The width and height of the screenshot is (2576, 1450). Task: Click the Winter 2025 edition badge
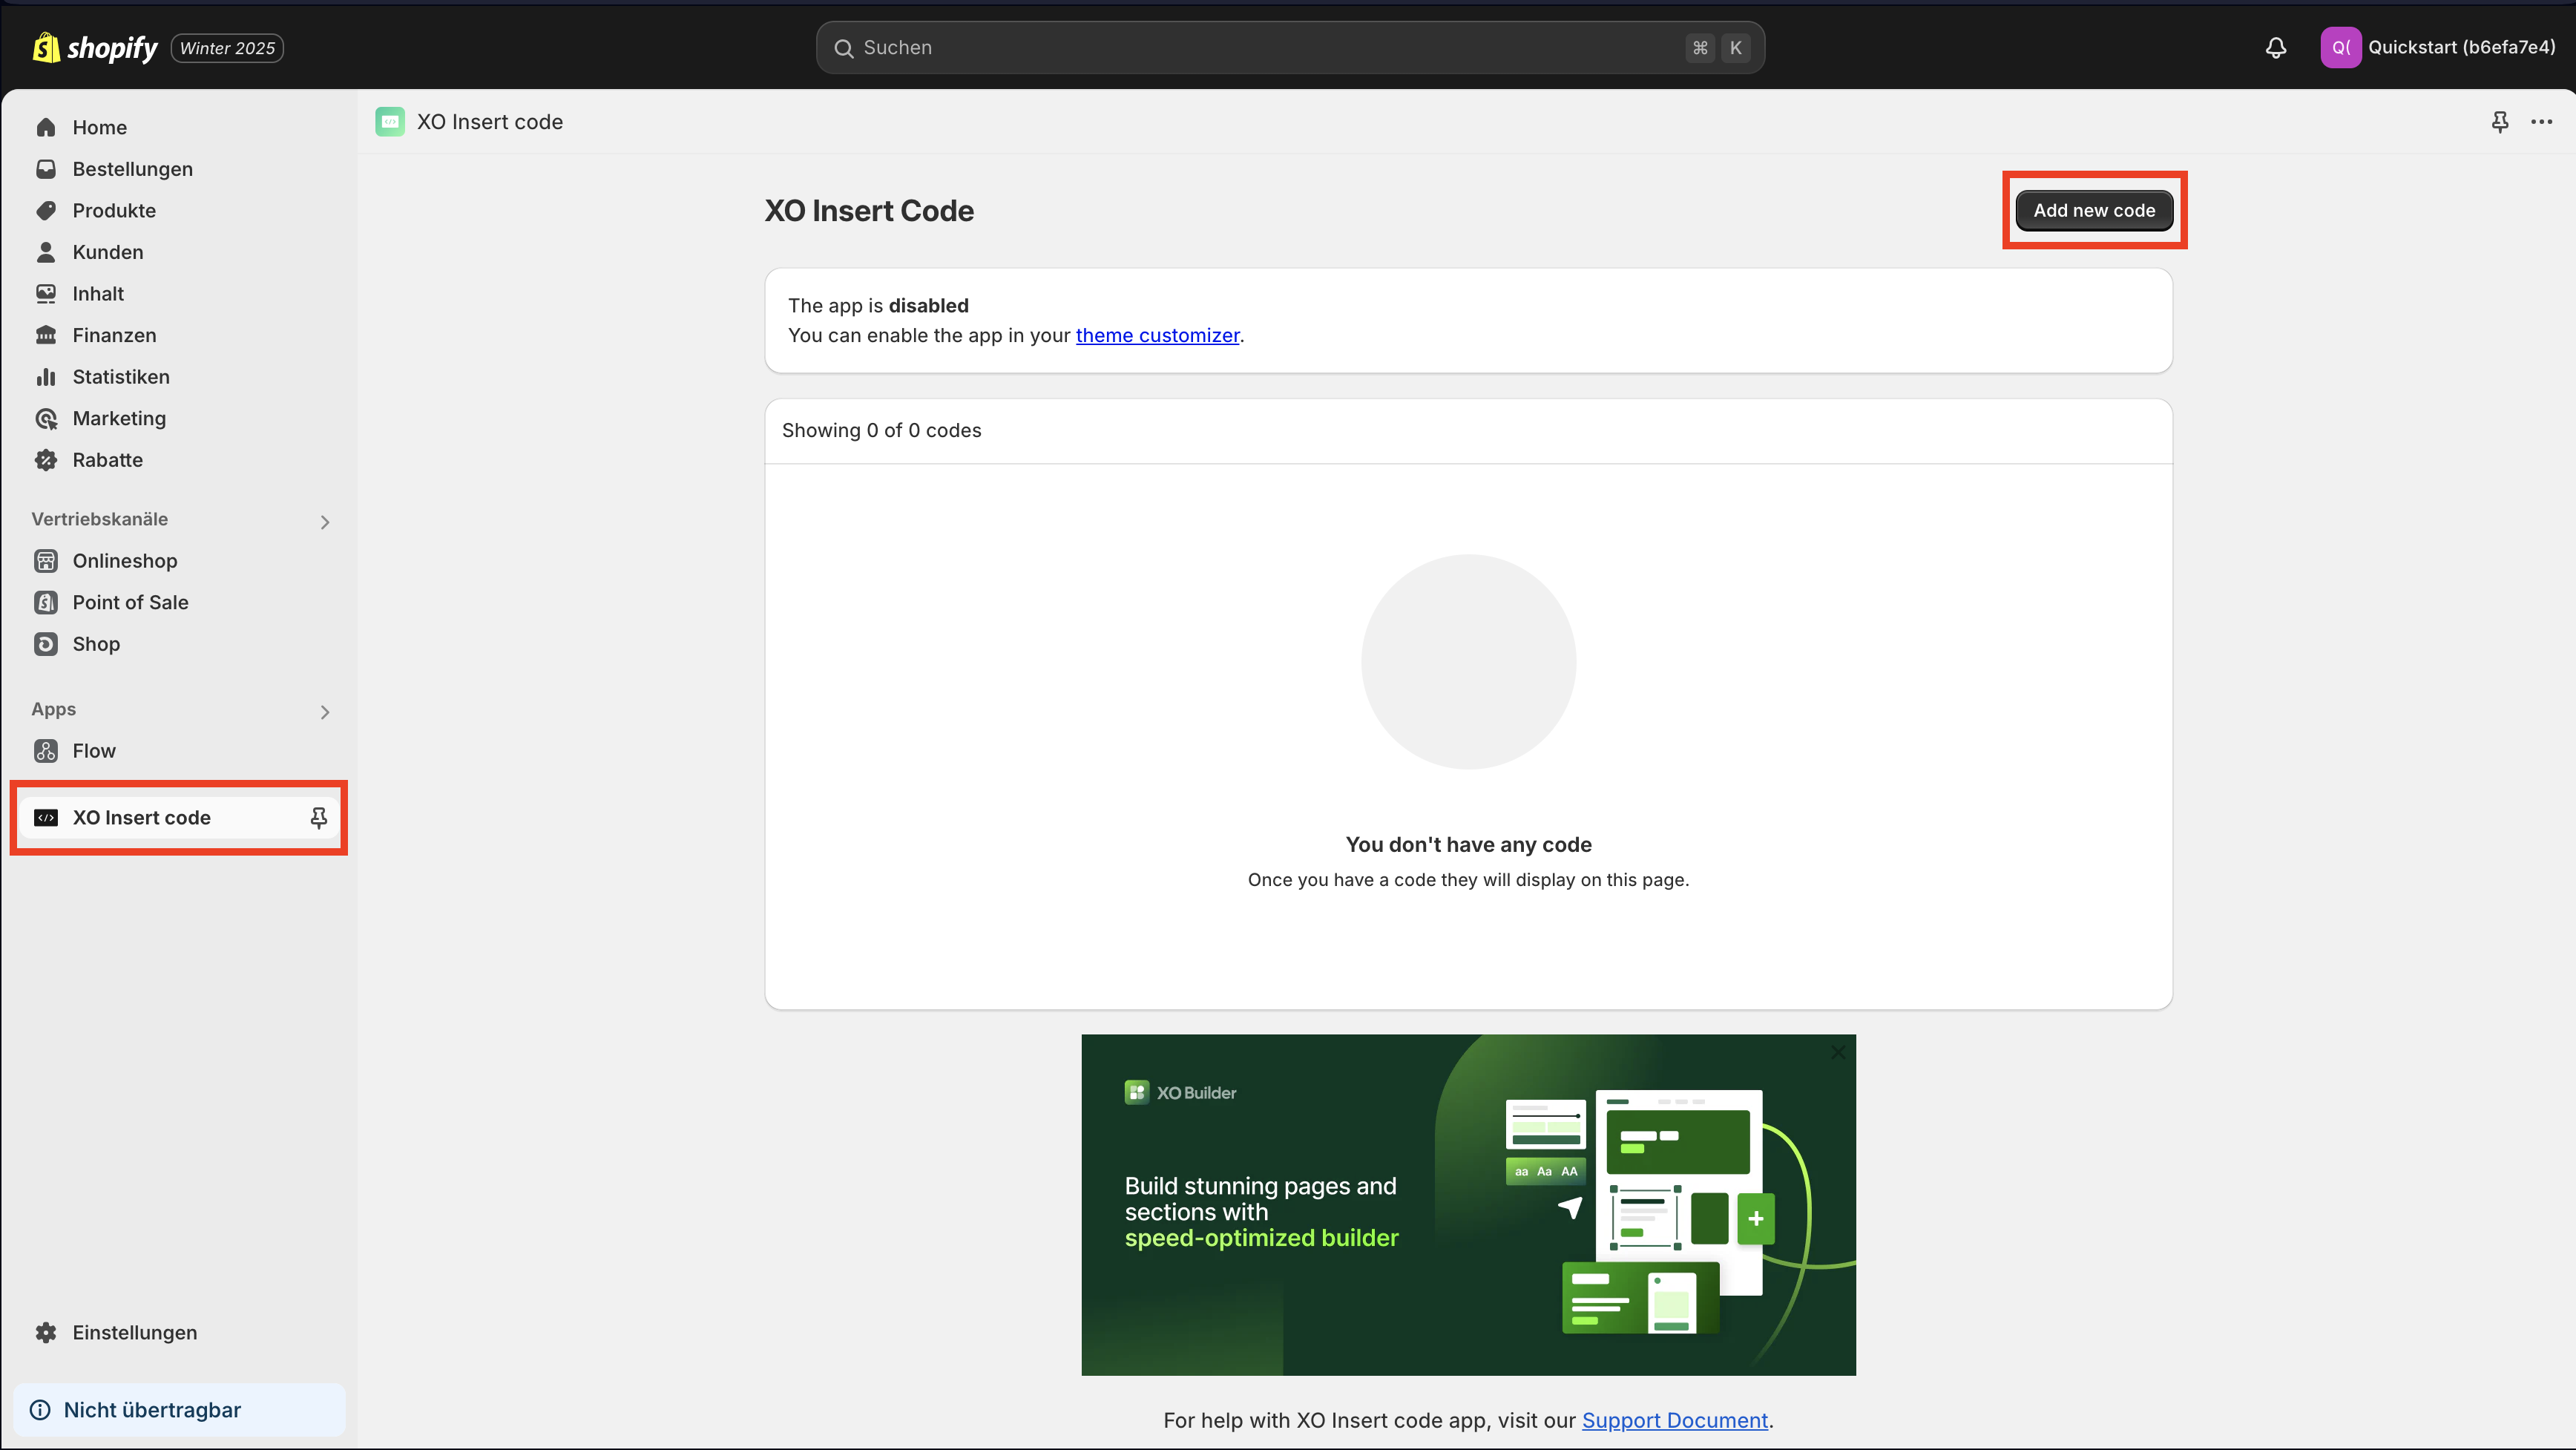227,48
